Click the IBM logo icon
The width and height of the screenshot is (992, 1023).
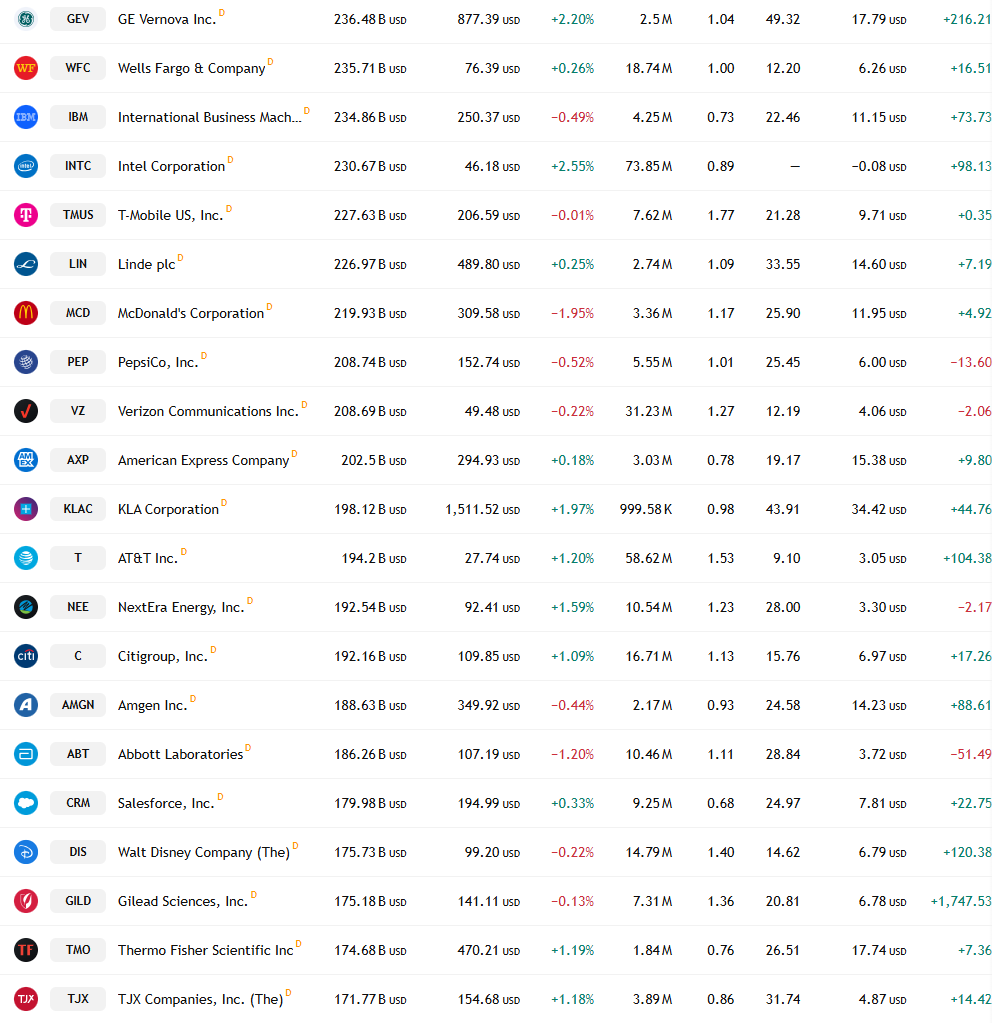coord(26,117)
